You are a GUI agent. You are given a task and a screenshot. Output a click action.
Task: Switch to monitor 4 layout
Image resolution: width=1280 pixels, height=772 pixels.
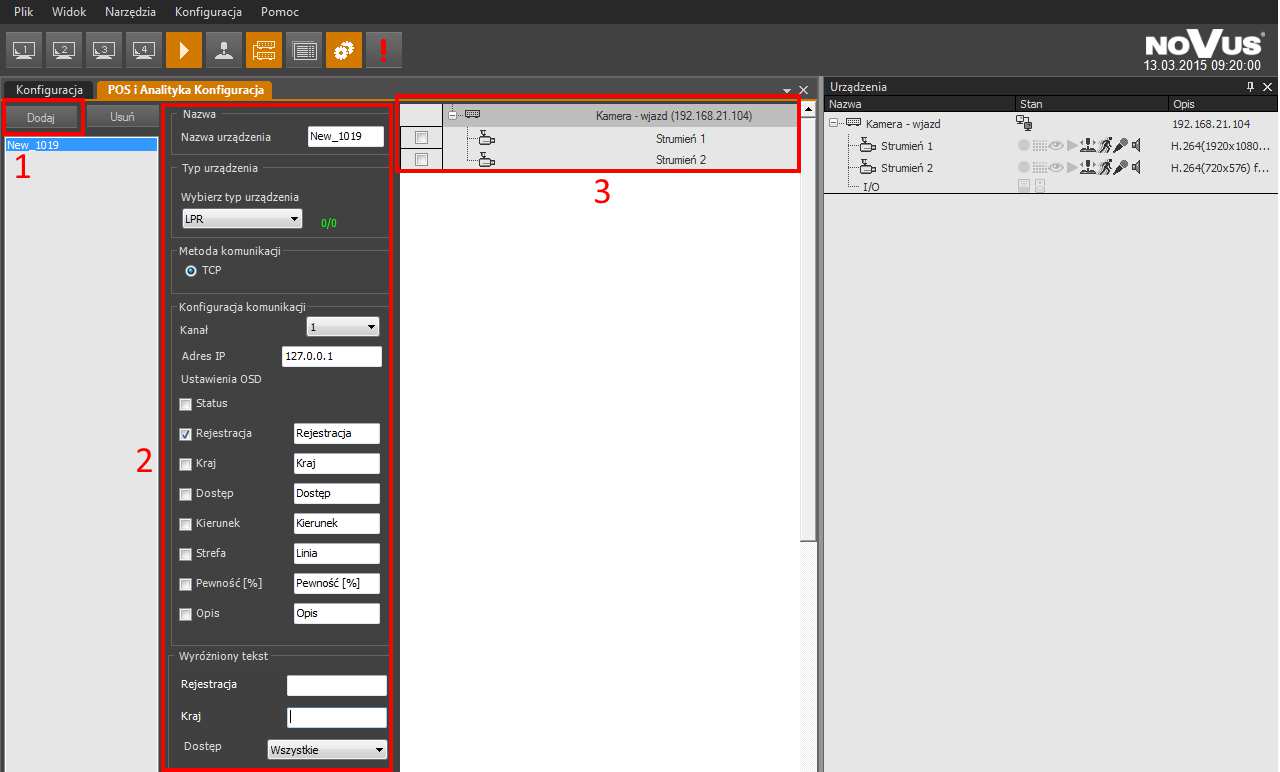pos(143,49)
